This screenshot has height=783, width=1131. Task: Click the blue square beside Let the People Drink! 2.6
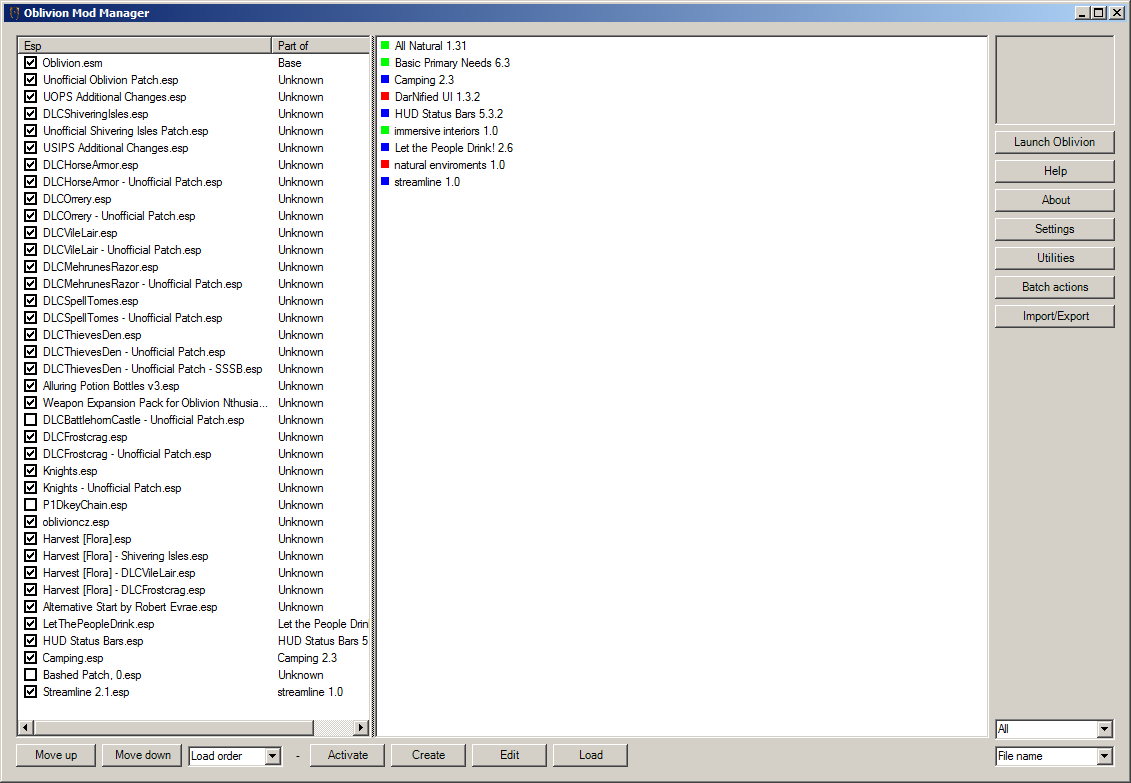click(x=385, y=147)
